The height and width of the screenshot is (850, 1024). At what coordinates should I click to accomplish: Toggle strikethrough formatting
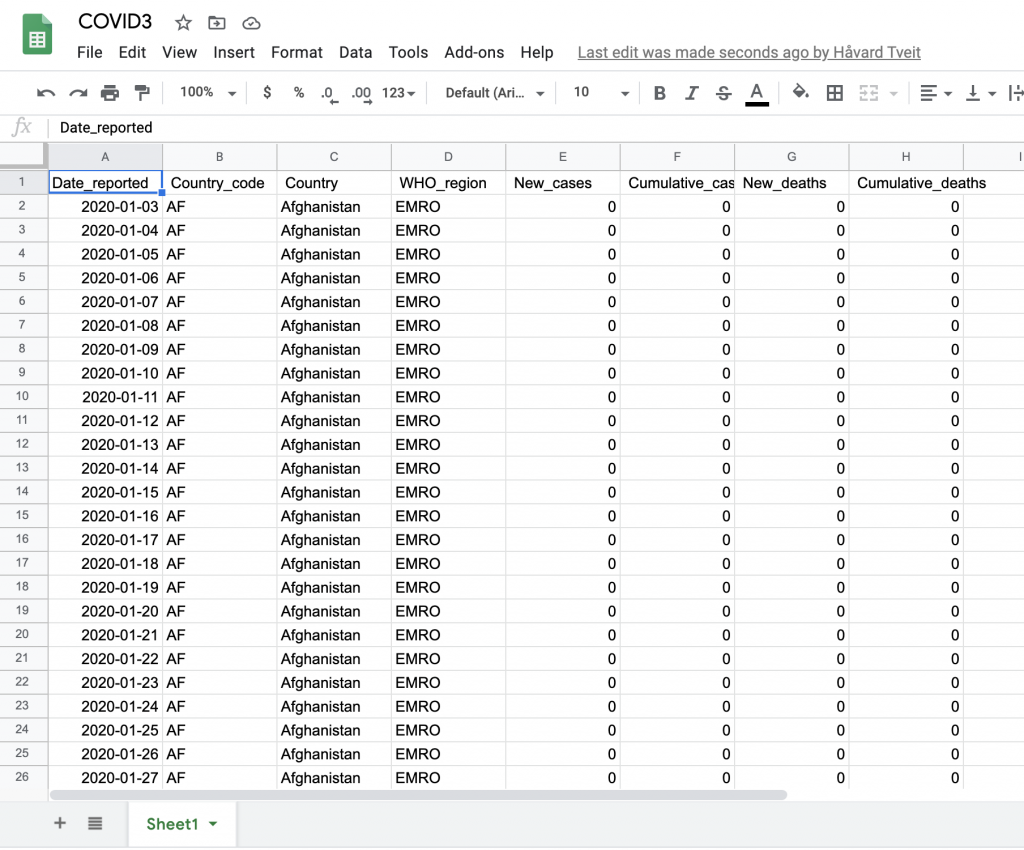pyautogui.click(x=724, y=93)
